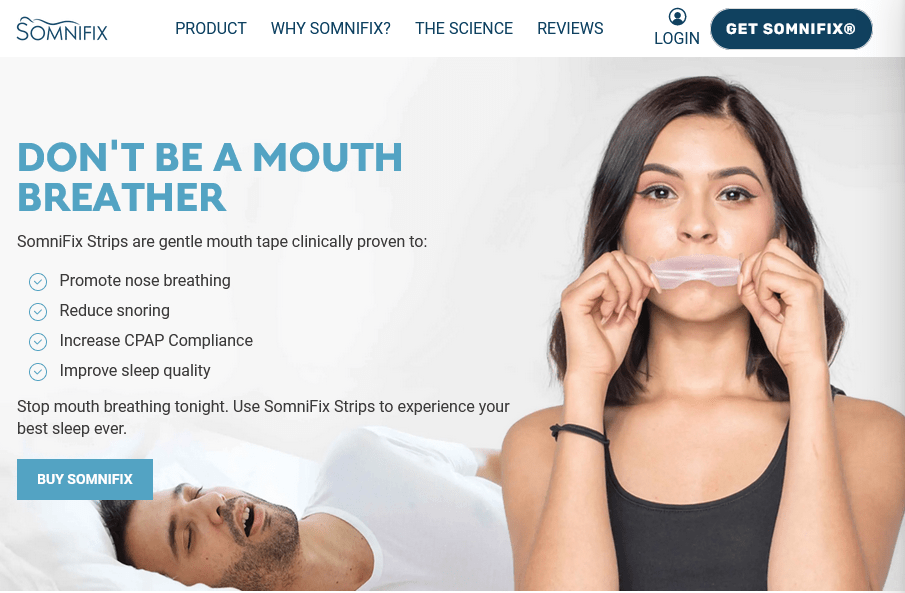Click the Increase CPAP Compliance text
The image size is (905, 593).
point(156,341)
